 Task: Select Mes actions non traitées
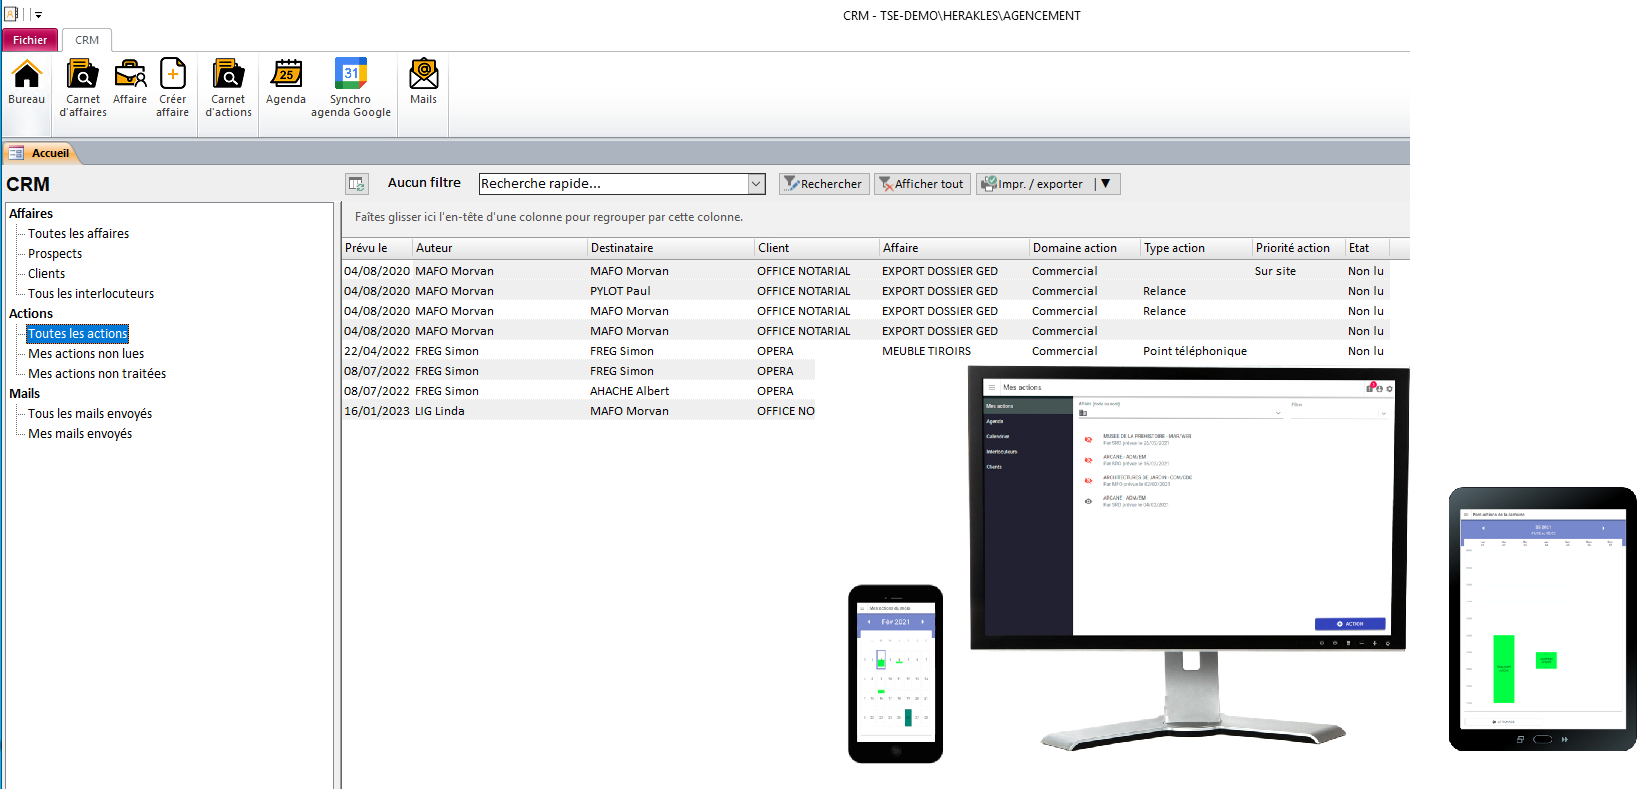tap(97, 373)
